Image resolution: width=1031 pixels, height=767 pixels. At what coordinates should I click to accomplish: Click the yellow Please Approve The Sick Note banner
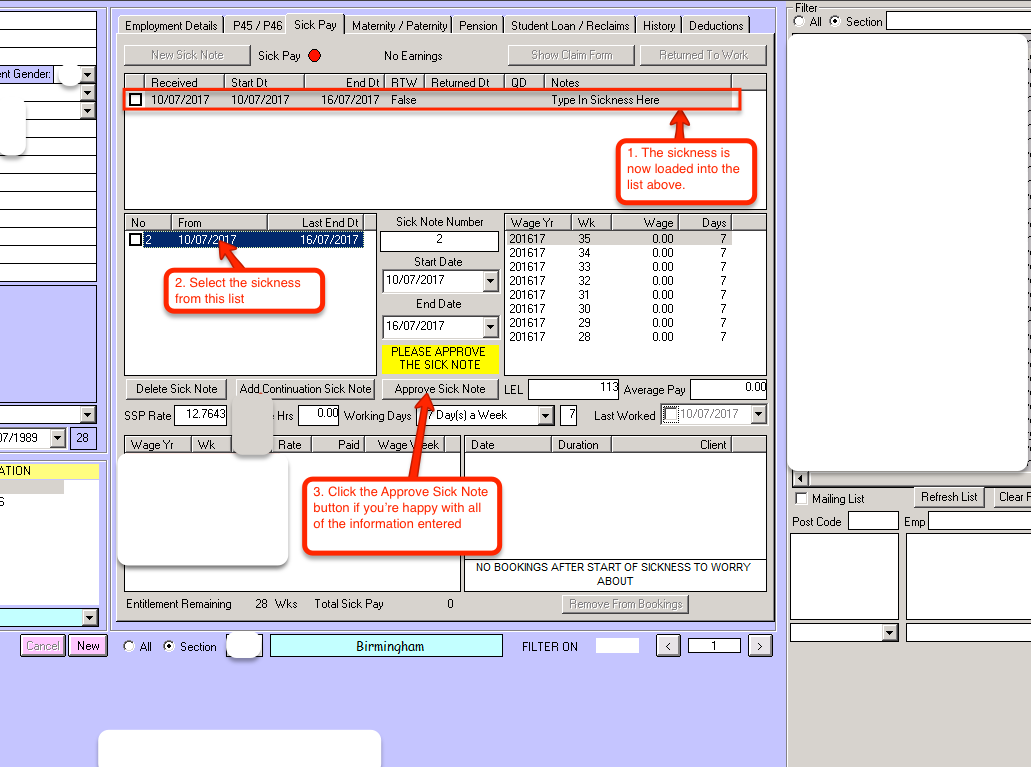(x=438, y=358)
